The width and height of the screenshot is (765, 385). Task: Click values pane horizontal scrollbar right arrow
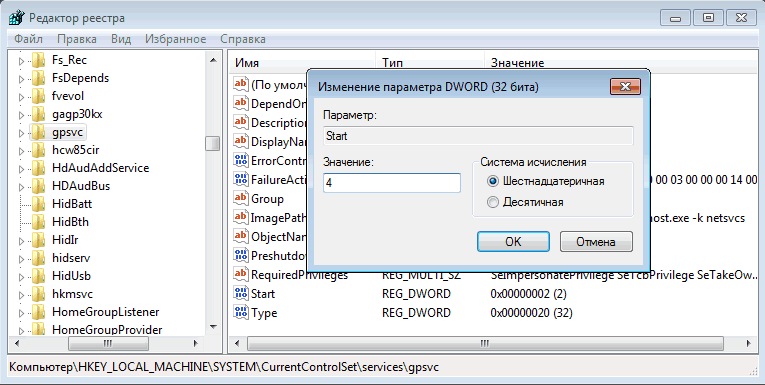tap(749, 344)
